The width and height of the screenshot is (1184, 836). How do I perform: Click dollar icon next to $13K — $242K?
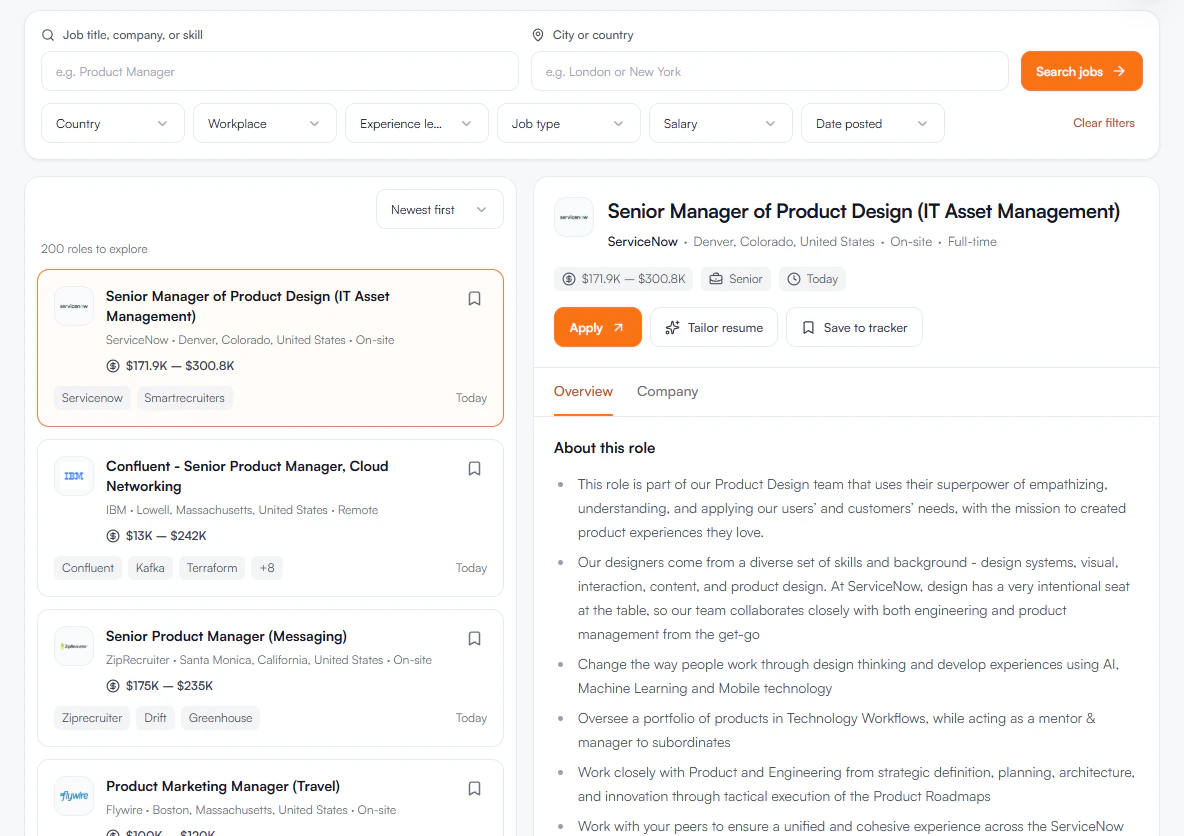coord(113,535)
